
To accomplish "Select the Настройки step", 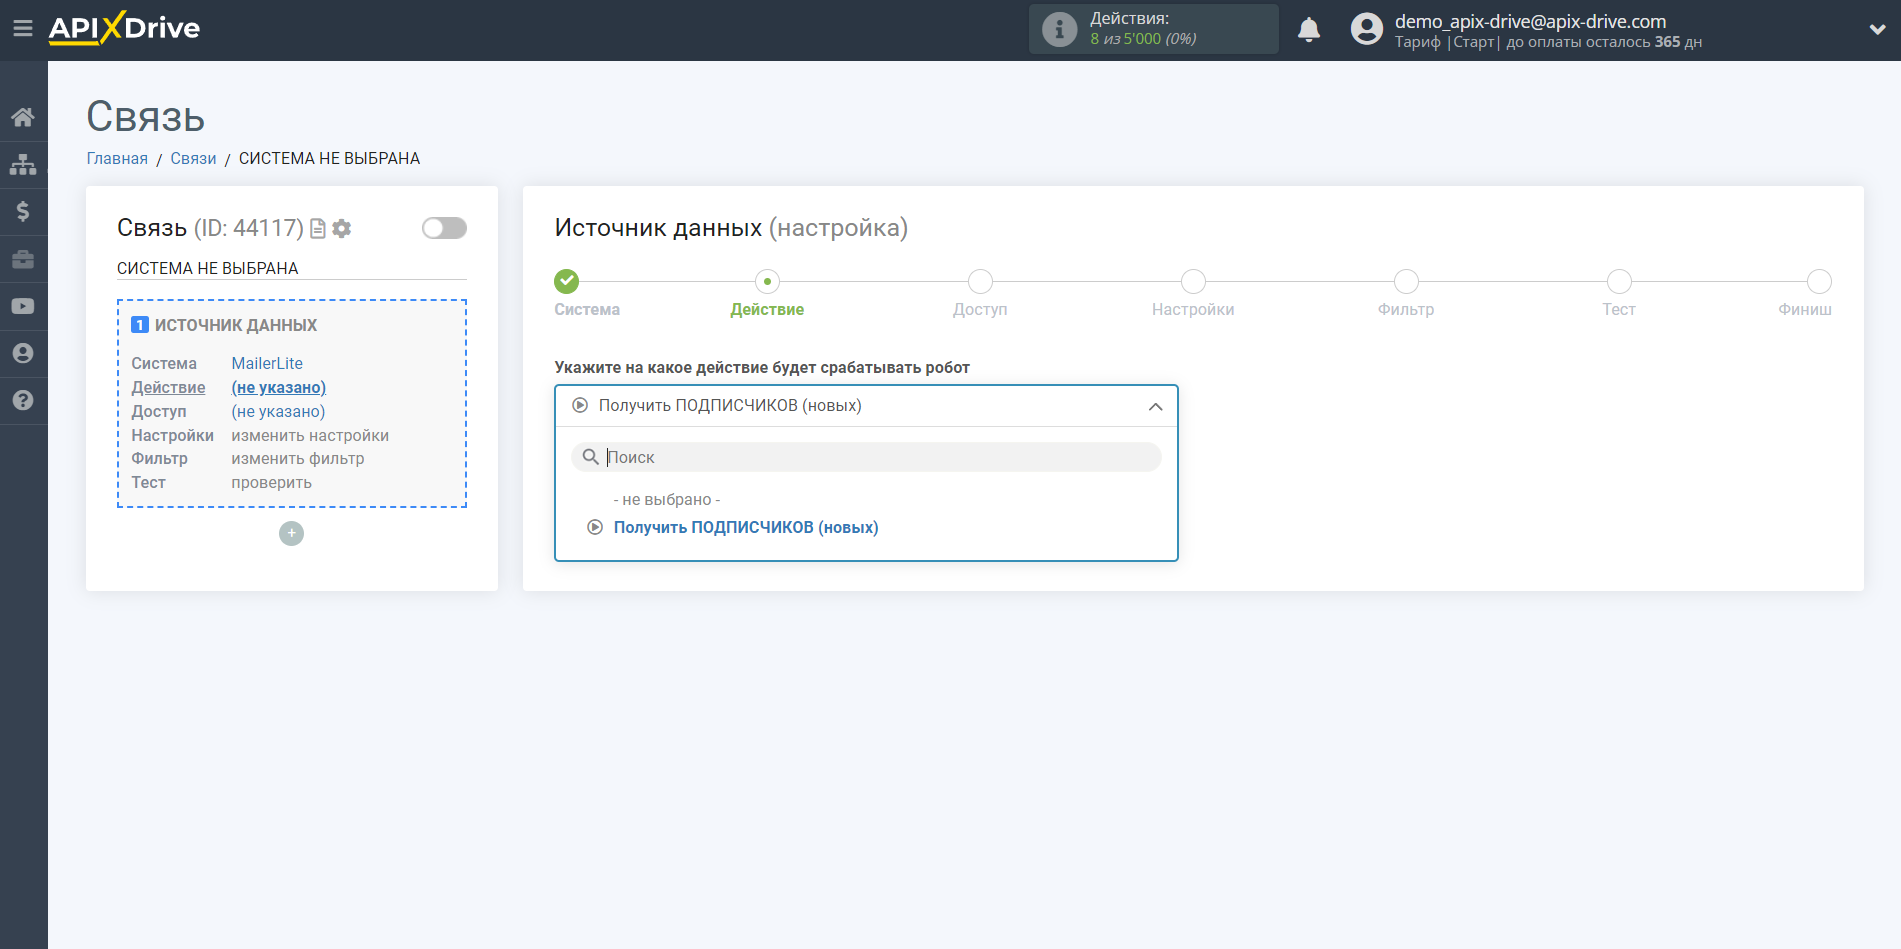I will (x=1193, y=281).
